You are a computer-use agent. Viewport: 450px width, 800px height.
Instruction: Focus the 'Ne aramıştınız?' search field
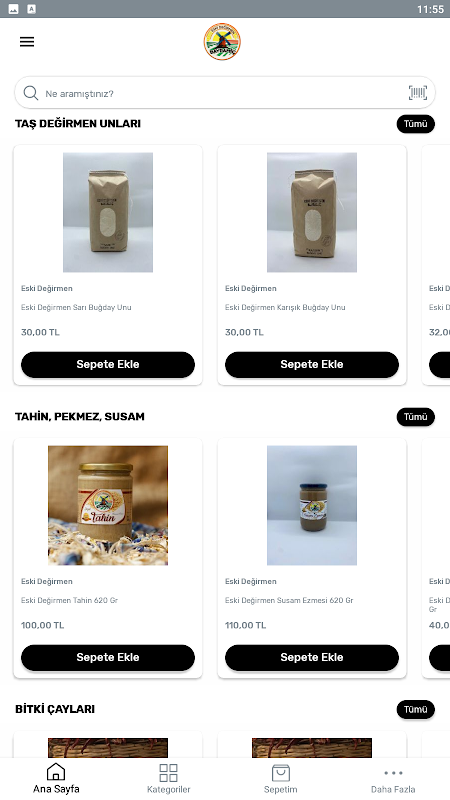tap(225, 93)
